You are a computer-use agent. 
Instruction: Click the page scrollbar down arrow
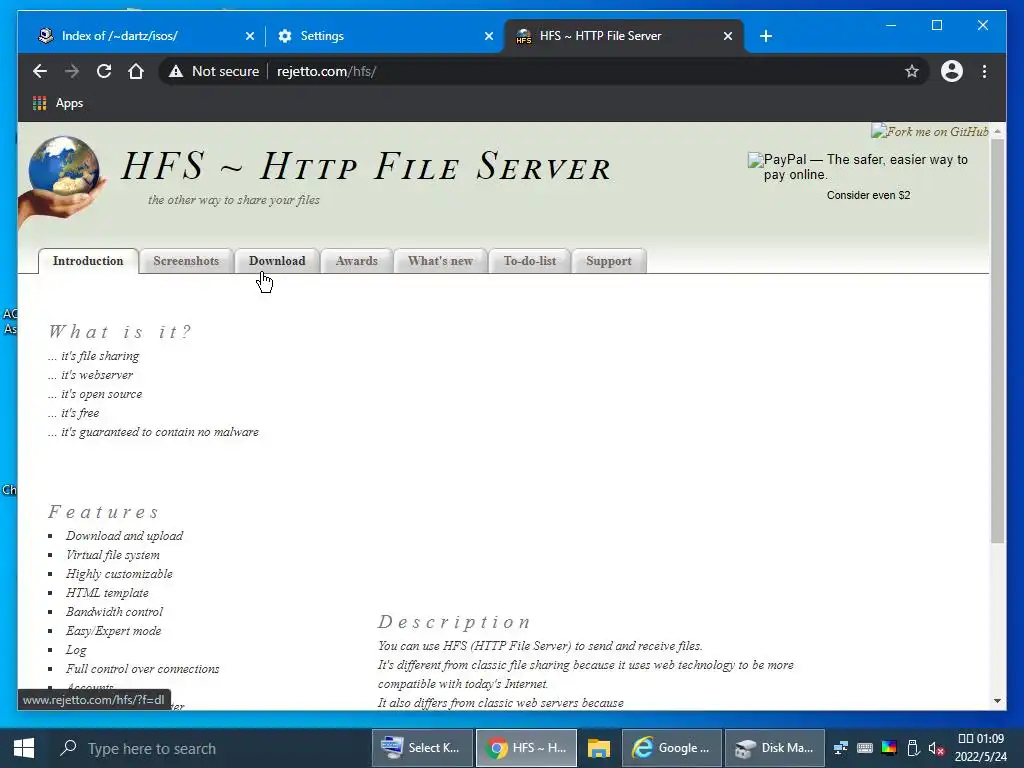tap(997, 701)
